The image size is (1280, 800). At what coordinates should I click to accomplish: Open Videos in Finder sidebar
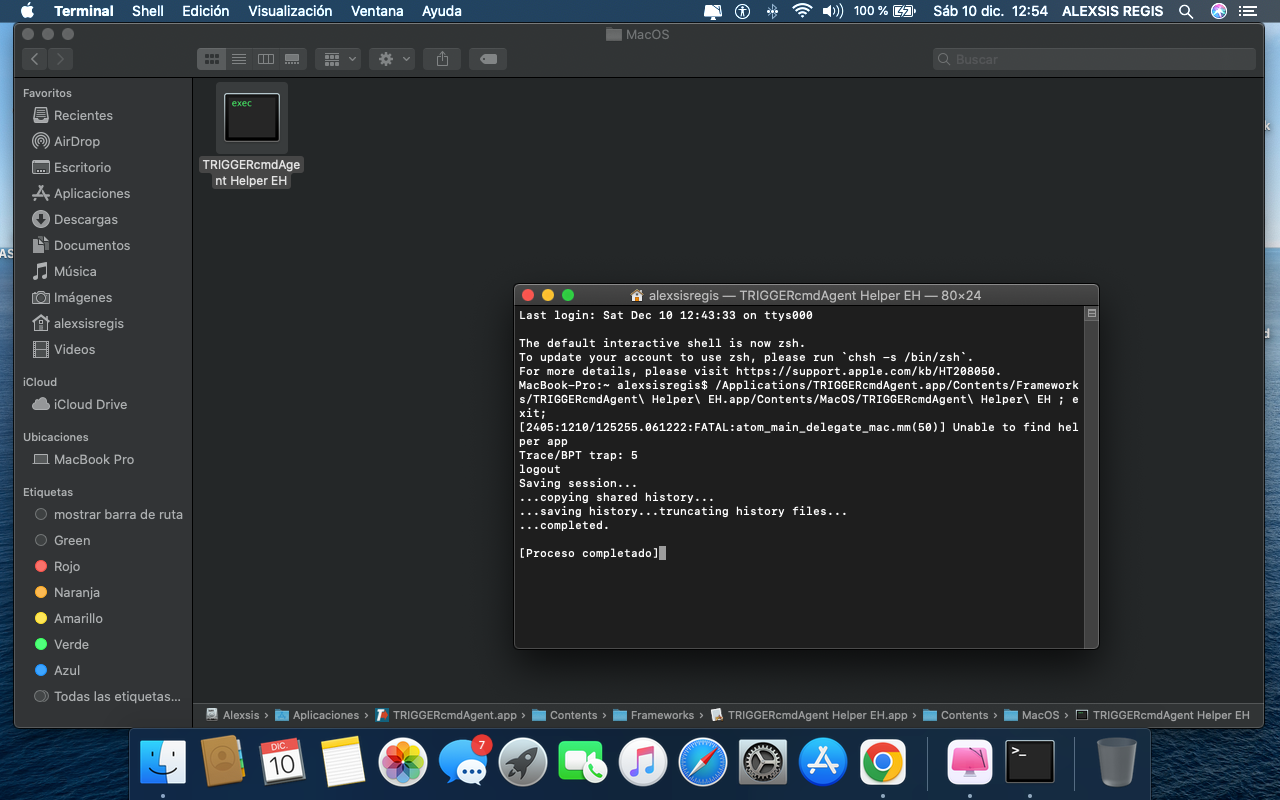tap(75, 349)
